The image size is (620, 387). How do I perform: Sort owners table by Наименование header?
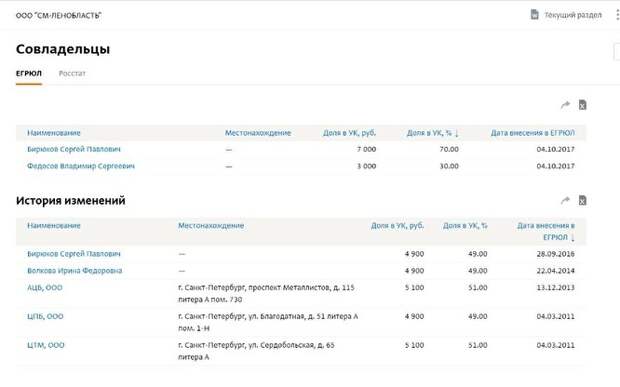54,133
